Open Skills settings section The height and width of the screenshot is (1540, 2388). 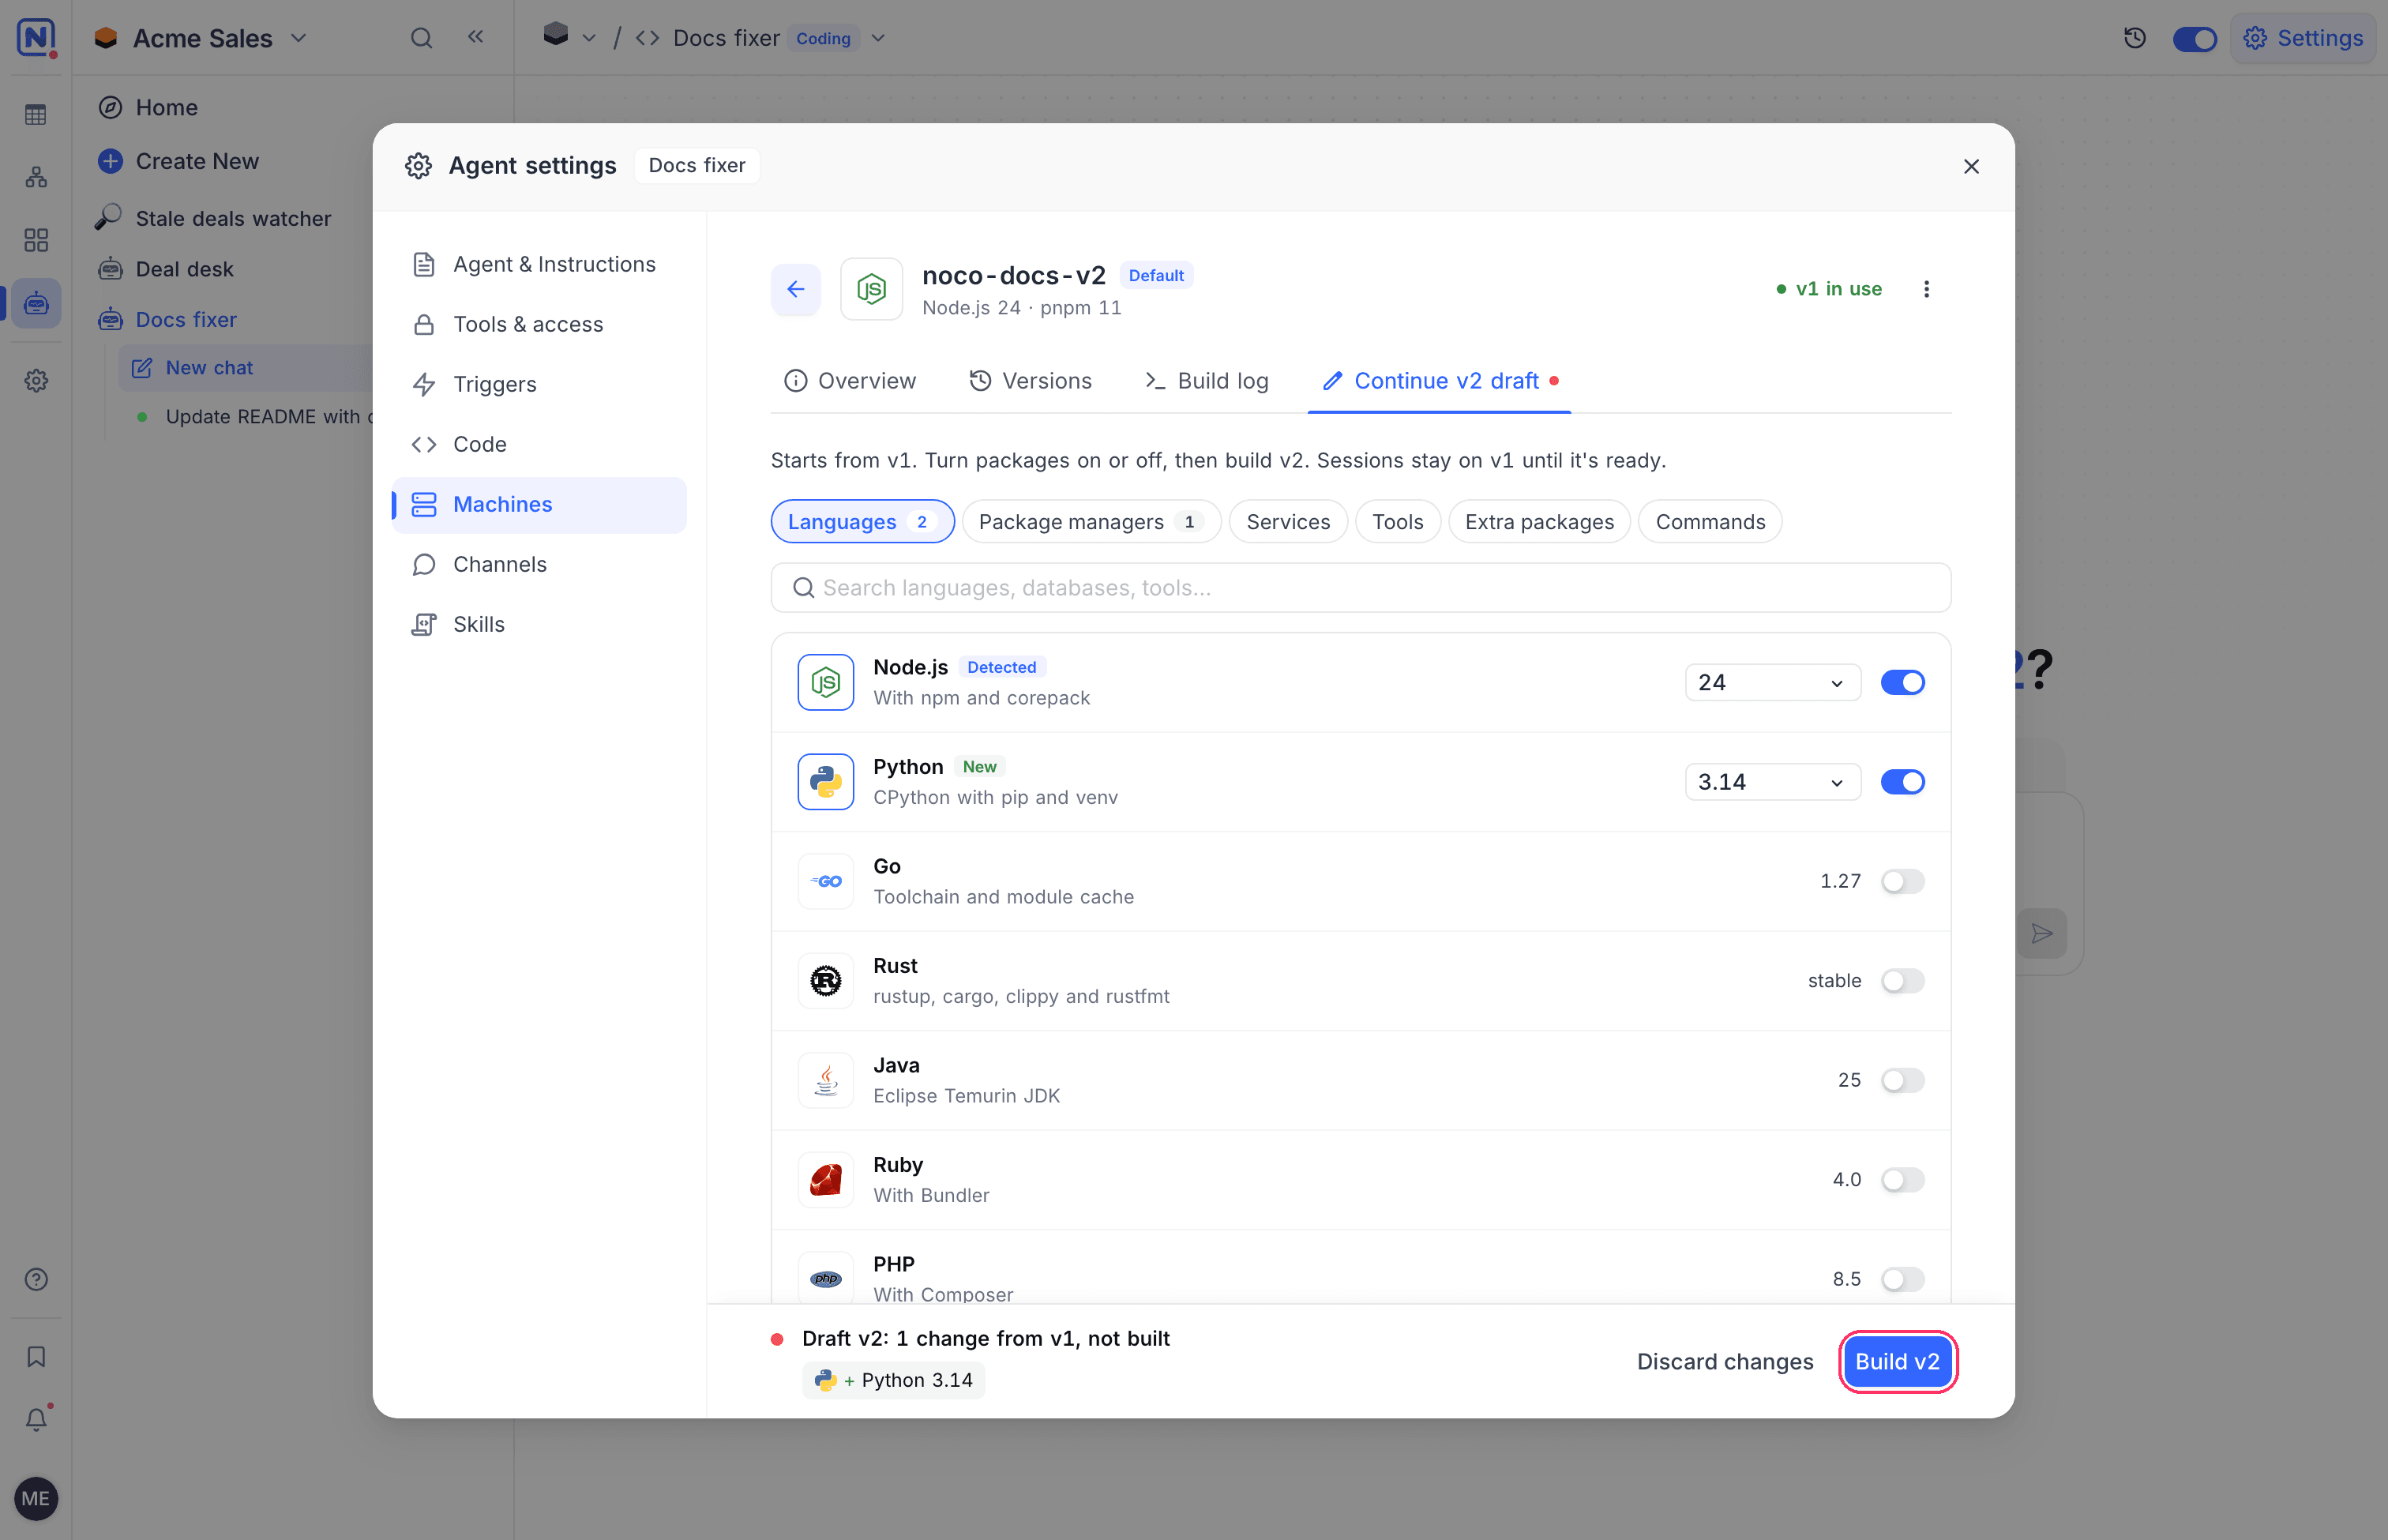click(539, 624)
